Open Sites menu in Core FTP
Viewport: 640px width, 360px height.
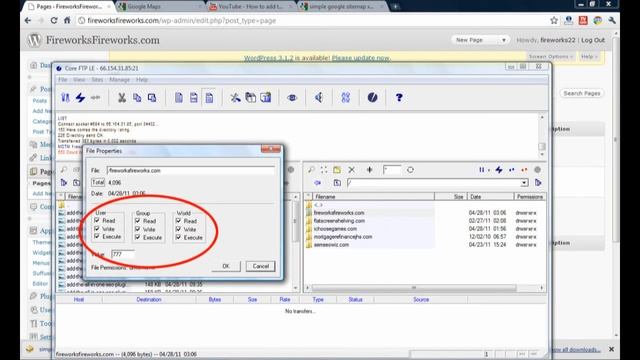pyautogui.click(x=97, y=80)
